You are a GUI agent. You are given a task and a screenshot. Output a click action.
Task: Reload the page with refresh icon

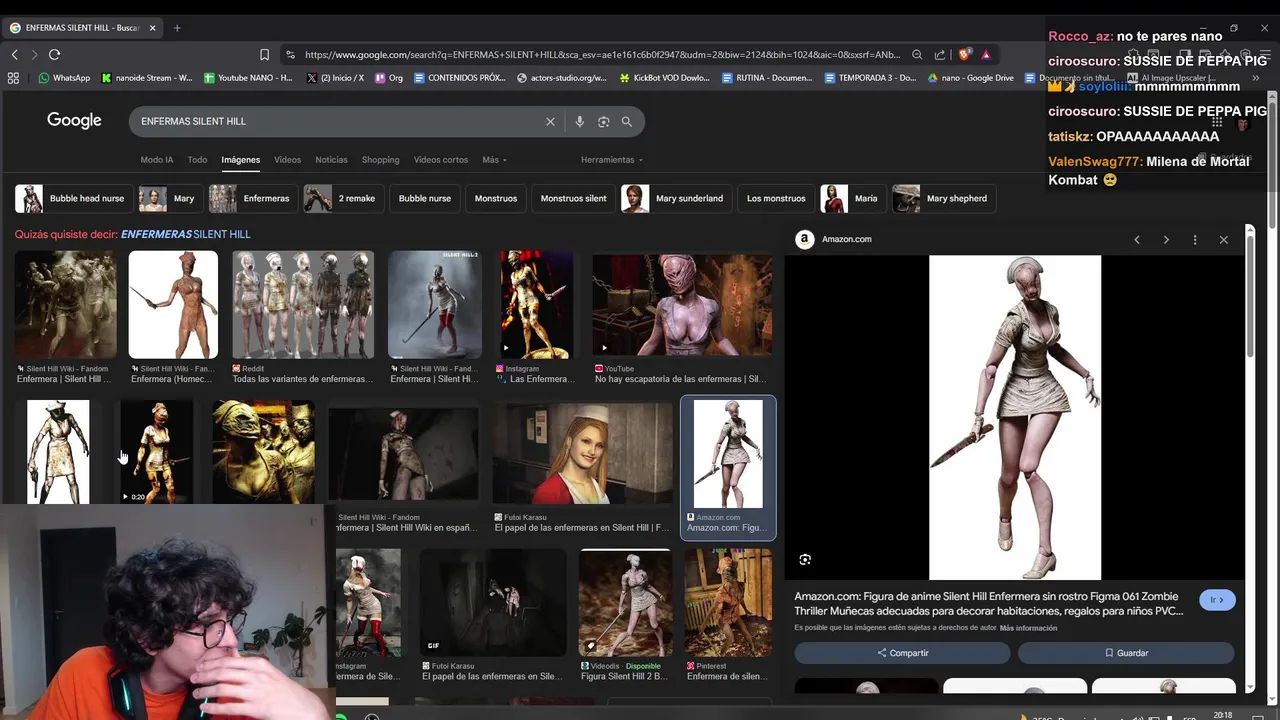tap(54, 55)
